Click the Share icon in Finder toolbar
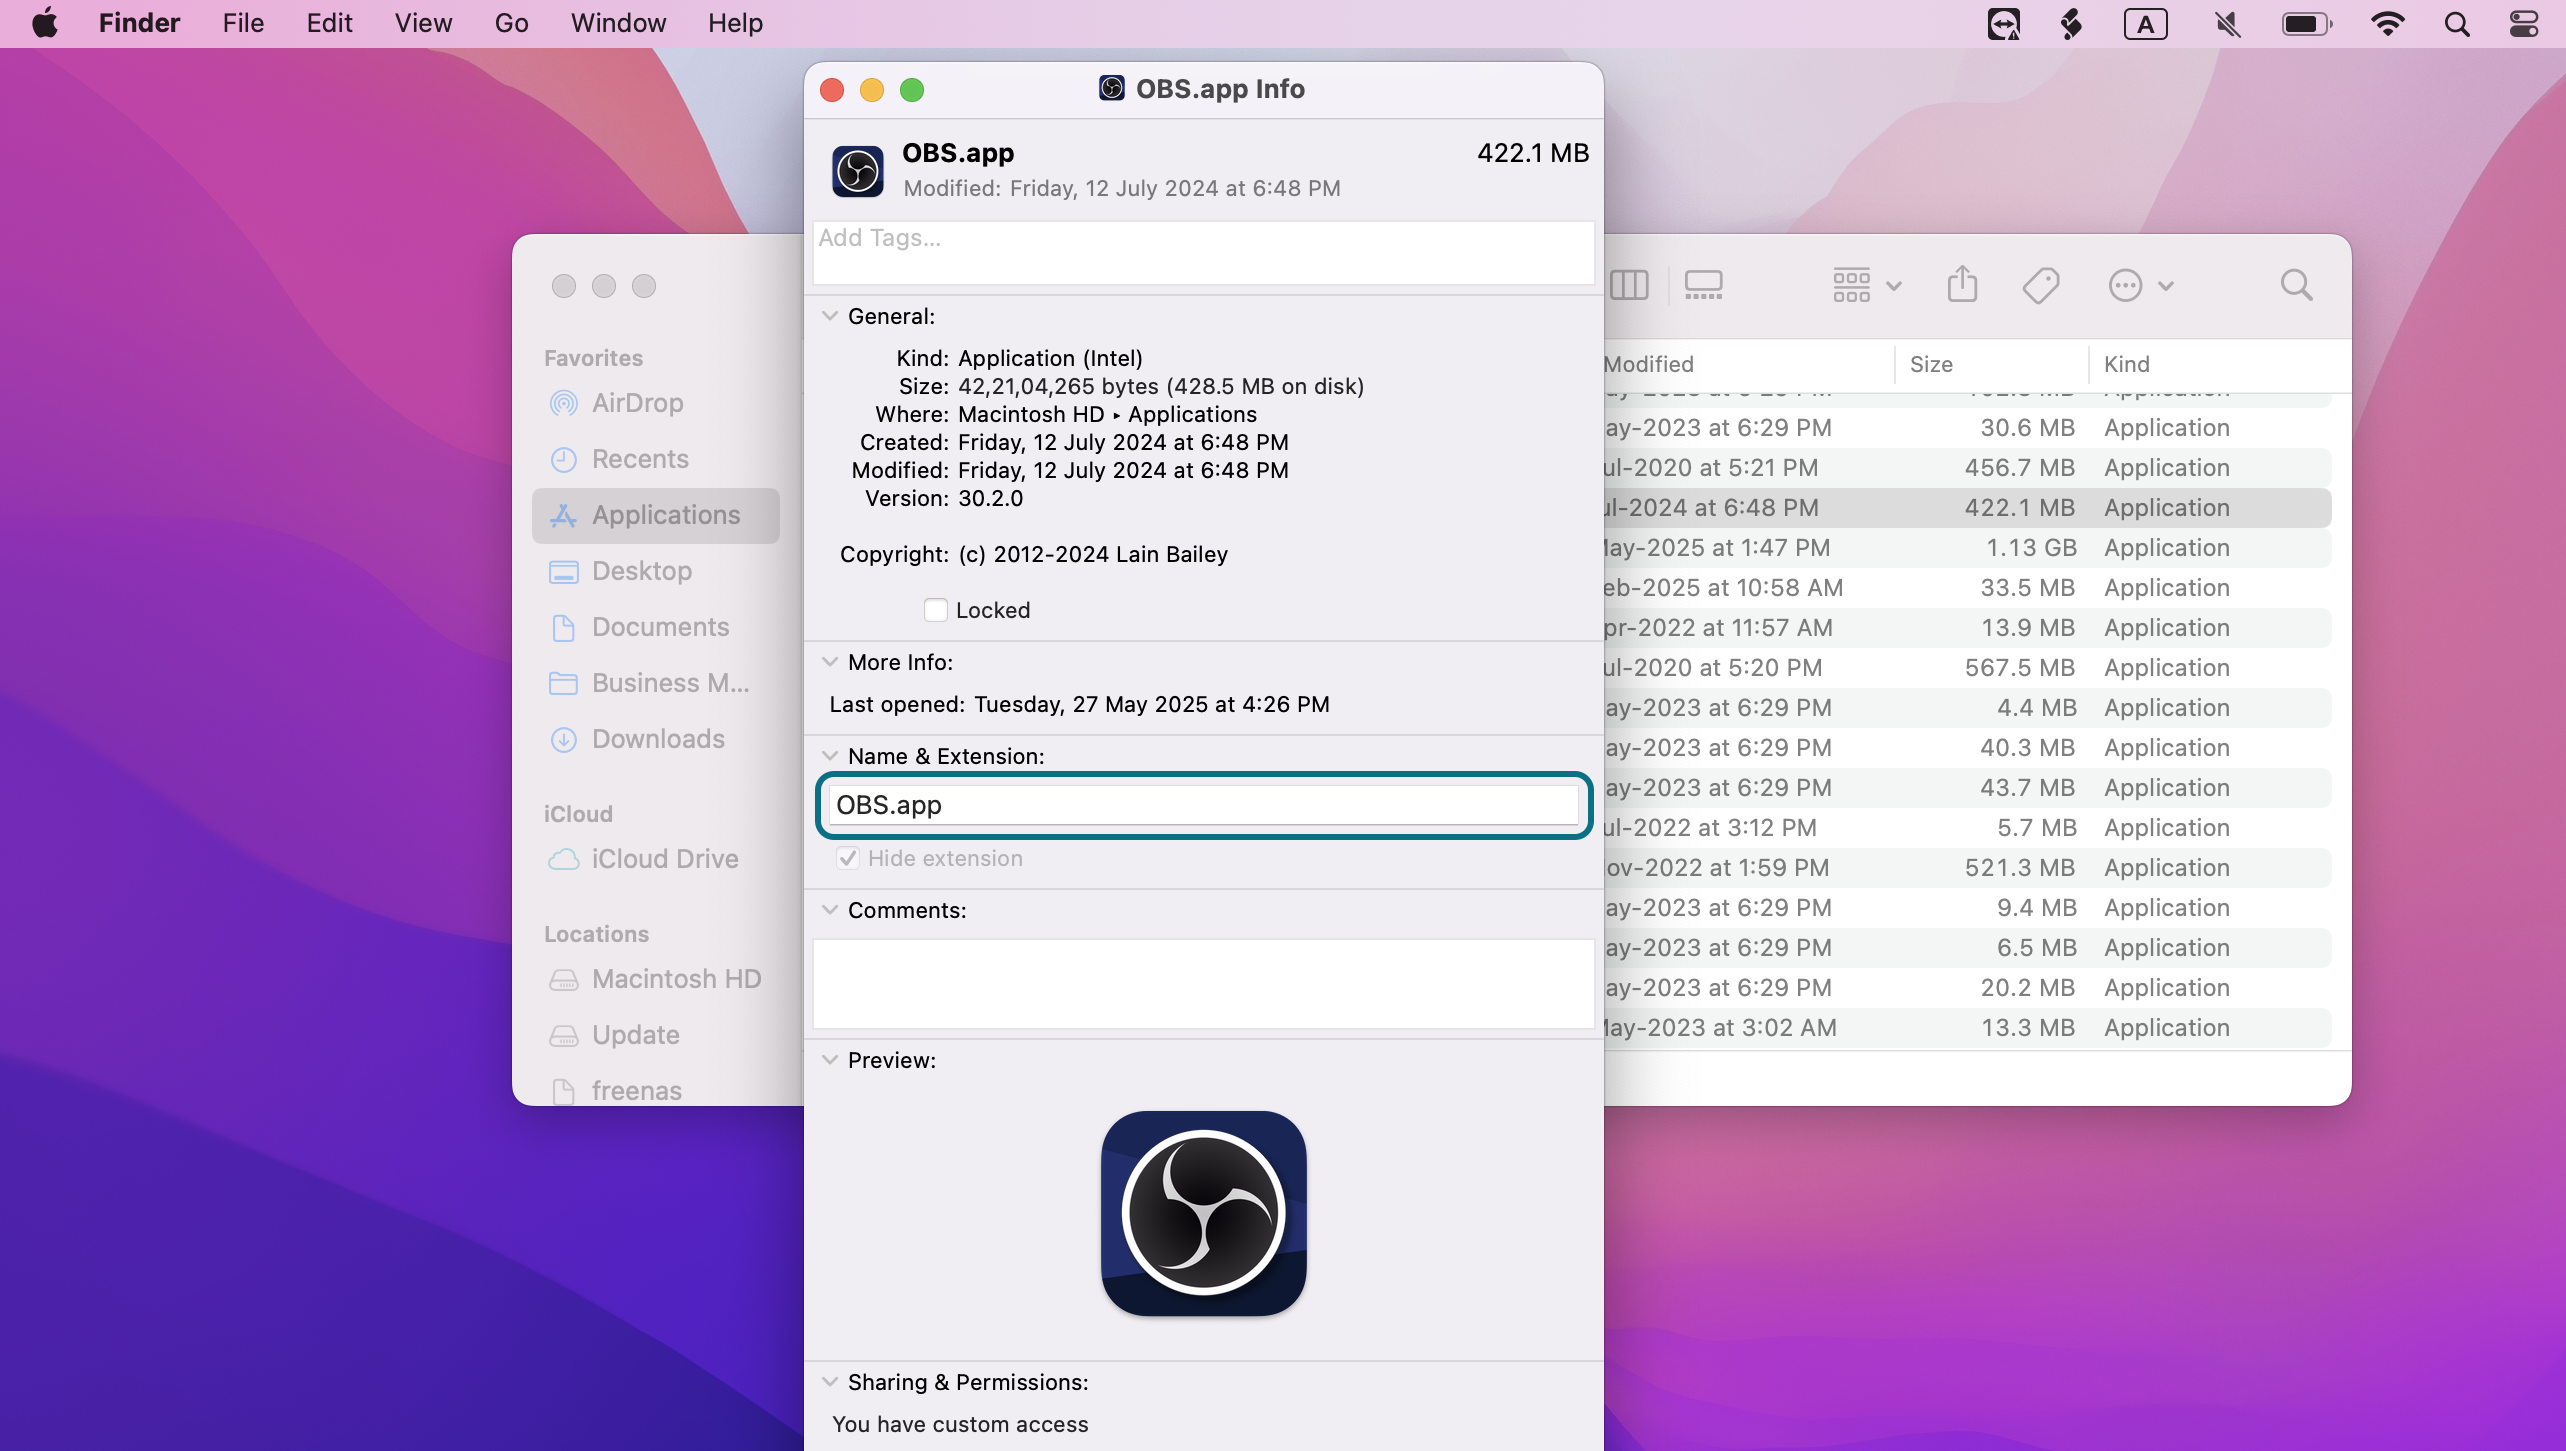 tap(1962, 285)
